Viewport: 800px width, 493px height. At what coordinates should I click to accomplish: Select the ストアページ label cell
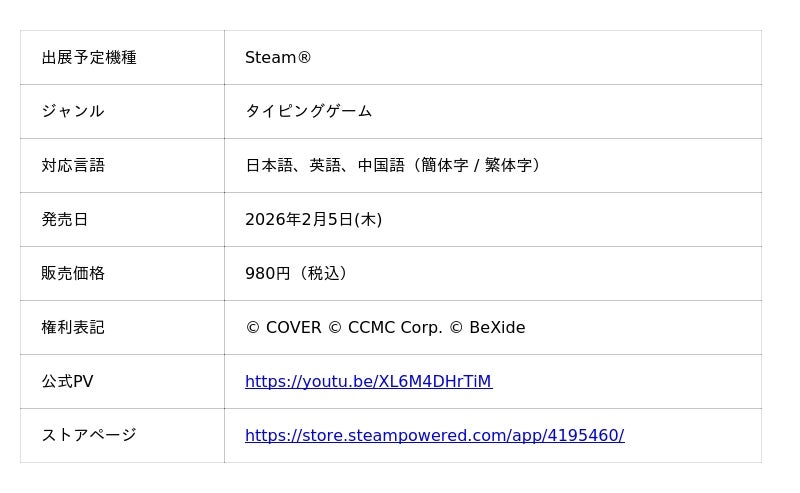89,435
